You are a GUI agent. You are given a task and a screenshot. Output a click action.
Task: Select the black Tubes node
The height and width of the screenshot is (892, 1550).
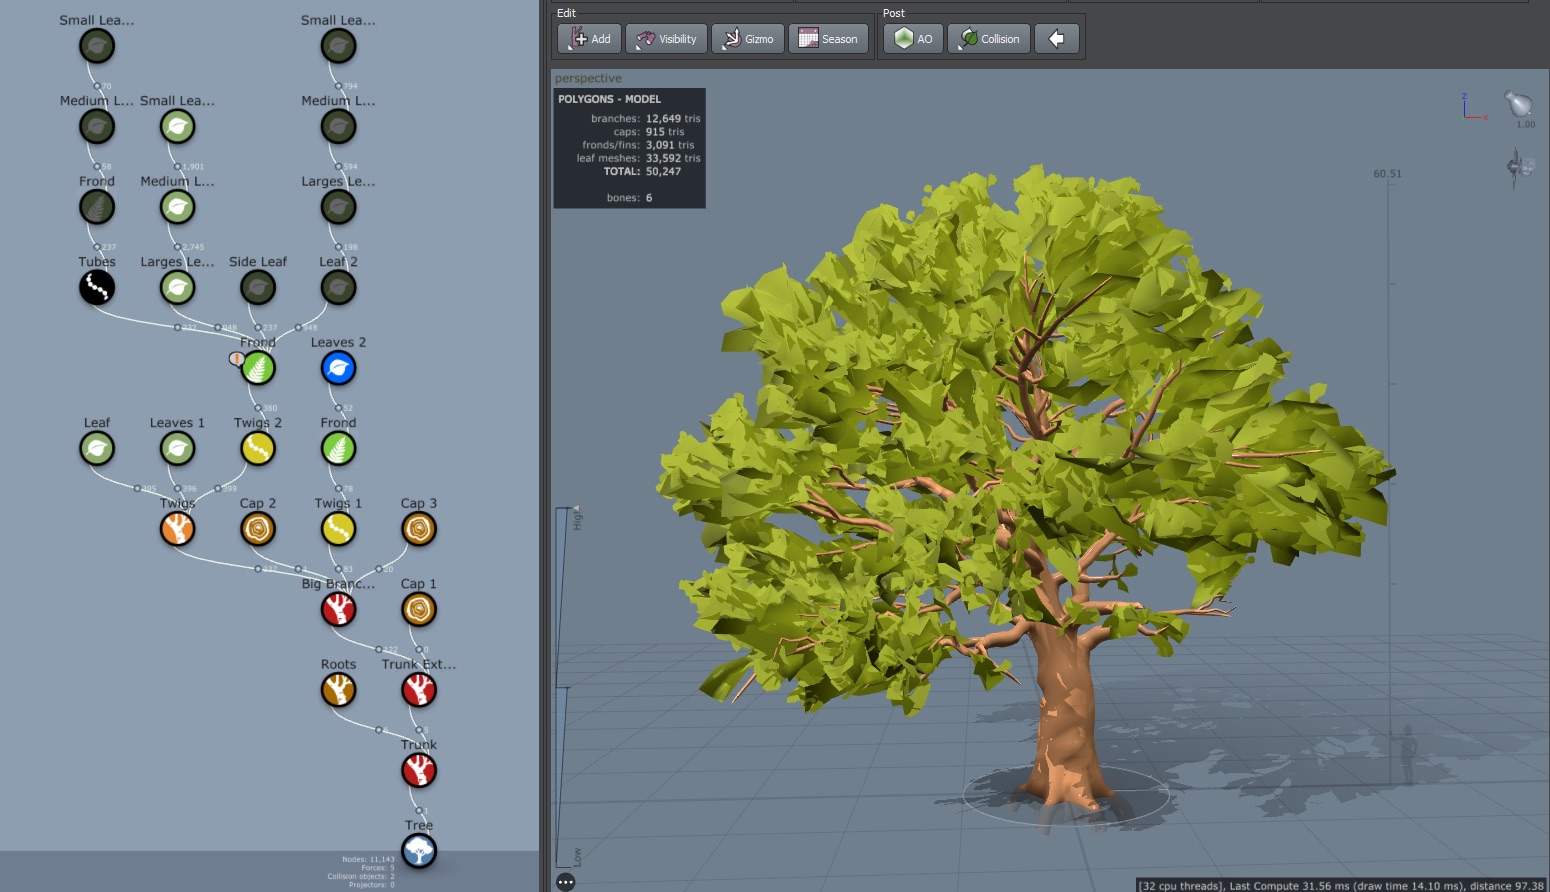[x=97, y=288]
